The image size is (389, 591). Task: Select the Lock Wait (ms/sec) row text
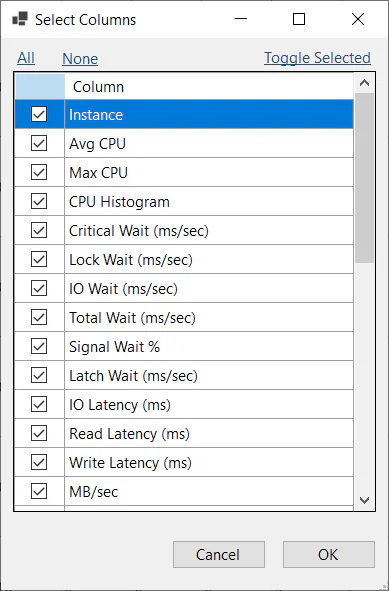131,260
